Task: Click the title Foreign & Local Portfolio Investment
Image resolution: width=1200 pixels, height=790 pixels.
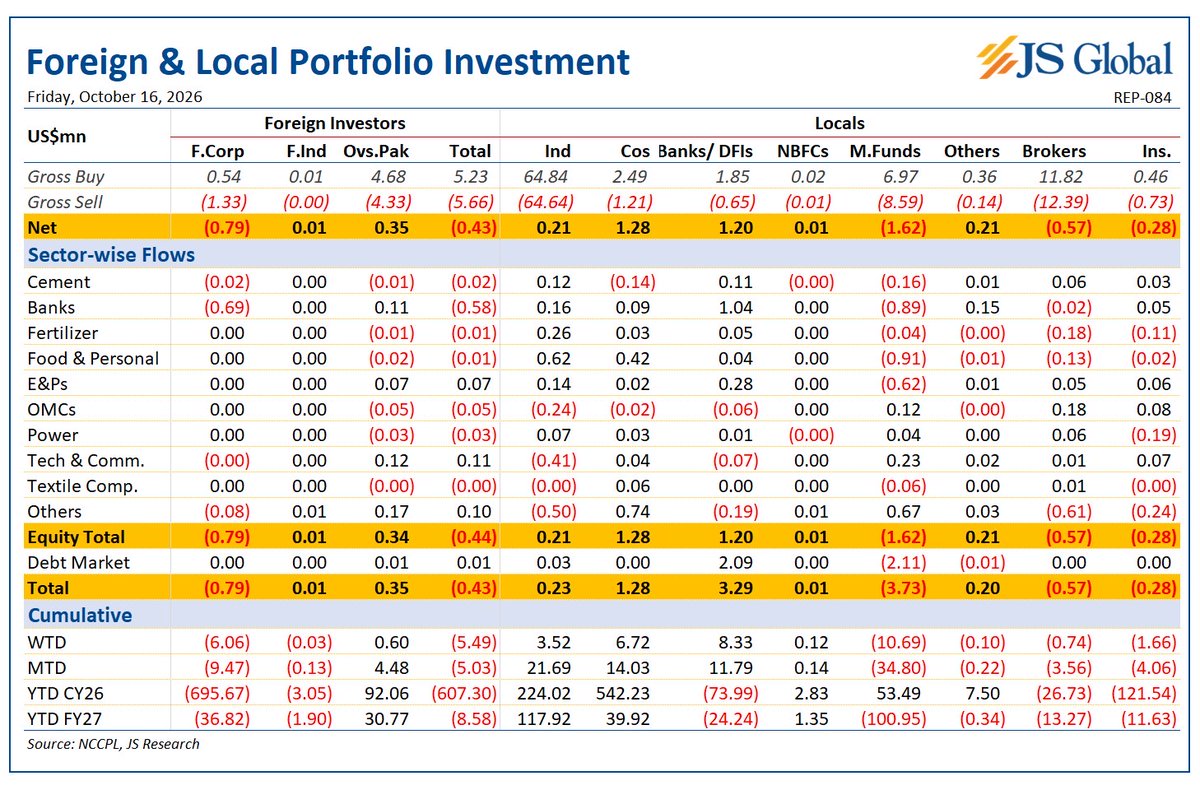Action: (x=328, y=61)
